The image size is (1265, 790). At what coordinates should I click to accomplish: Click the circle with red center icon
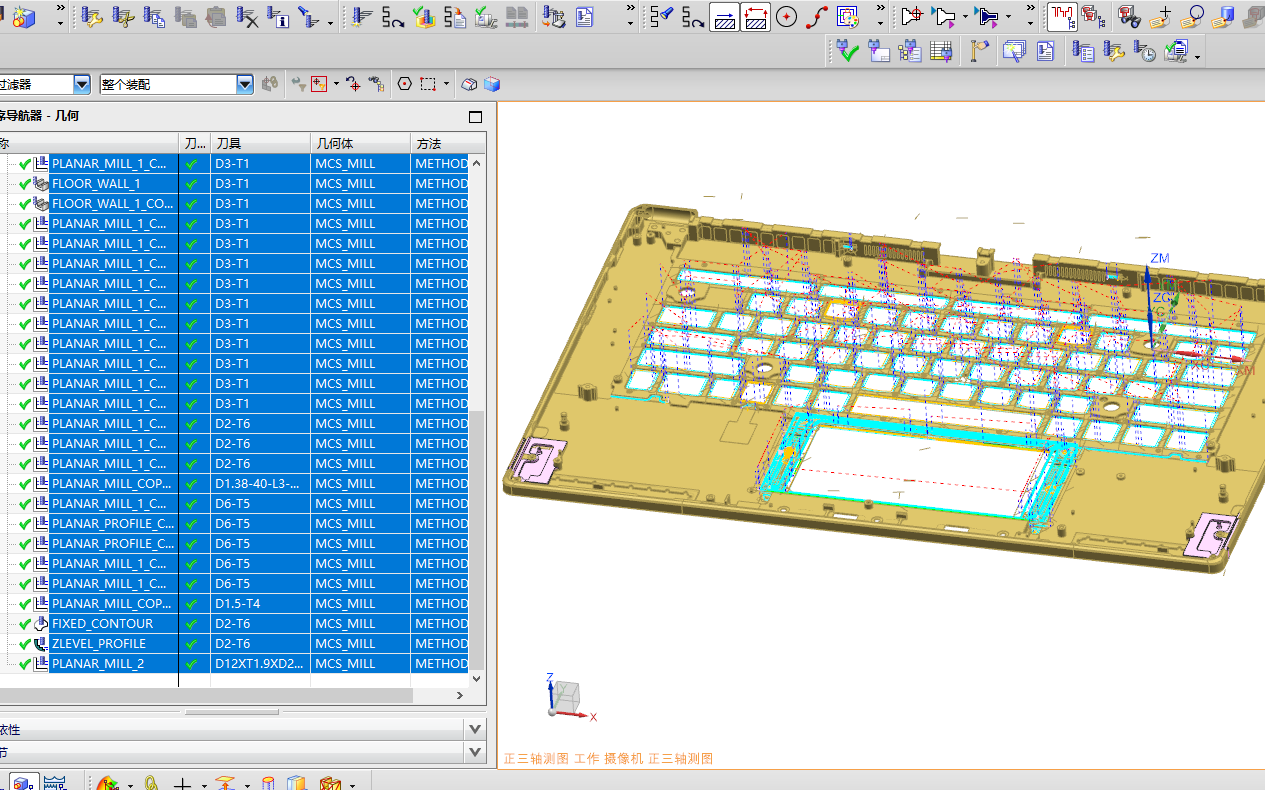pyautogui.click(x=786, y=17)
